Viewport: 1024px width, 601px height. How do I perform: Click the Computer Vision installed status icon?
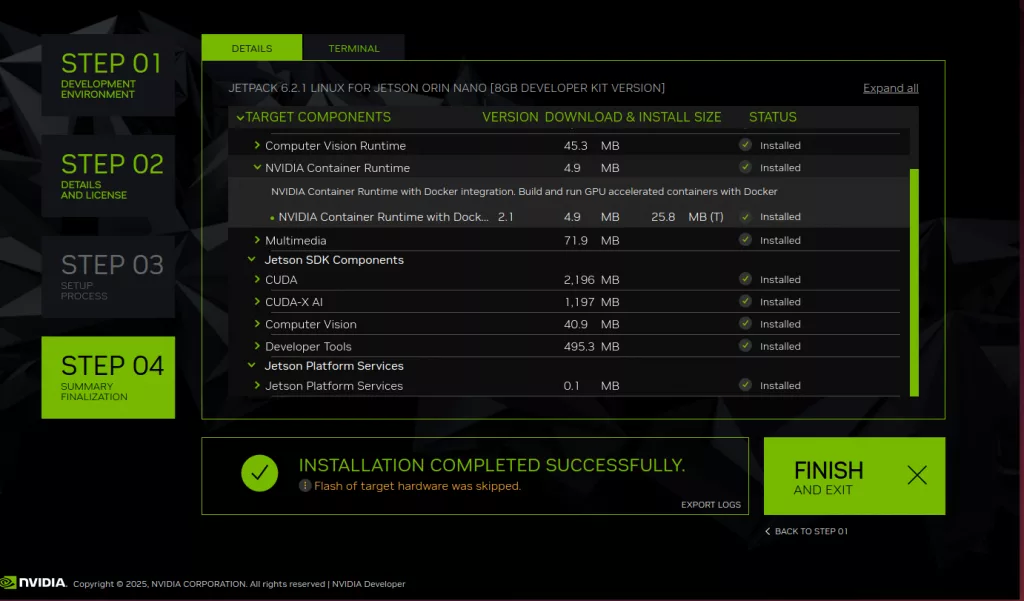745,323
